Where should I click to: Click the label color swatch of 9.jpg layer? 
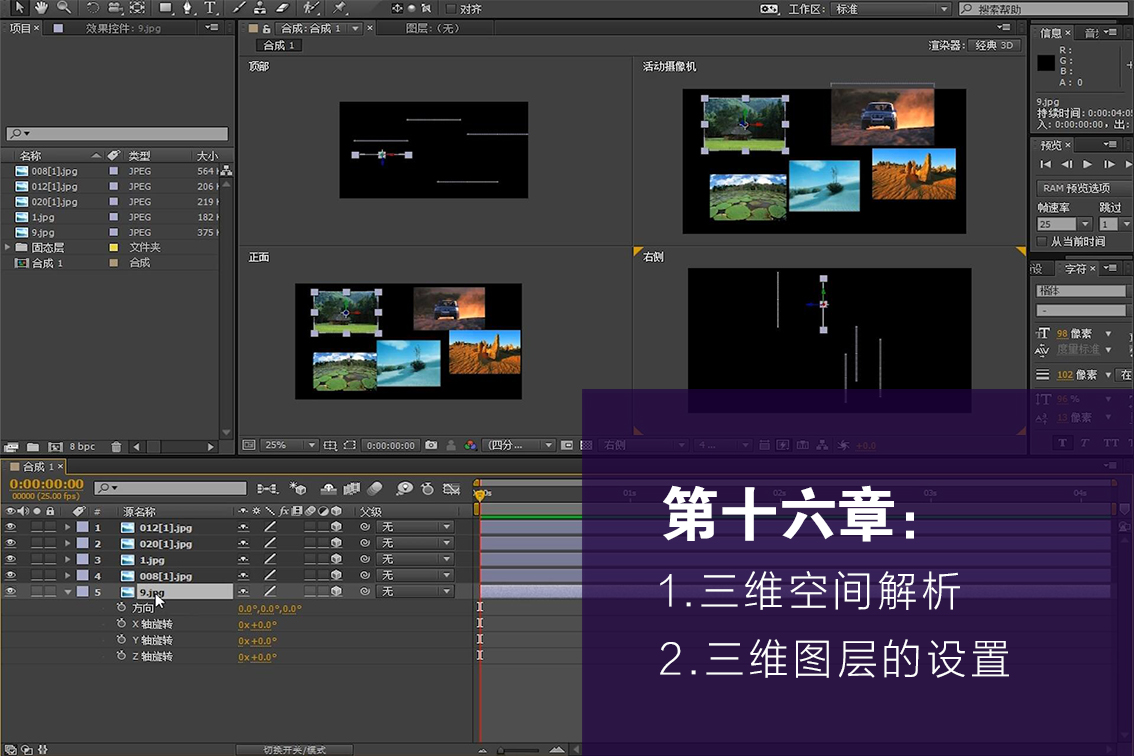[x=82, y=592]
